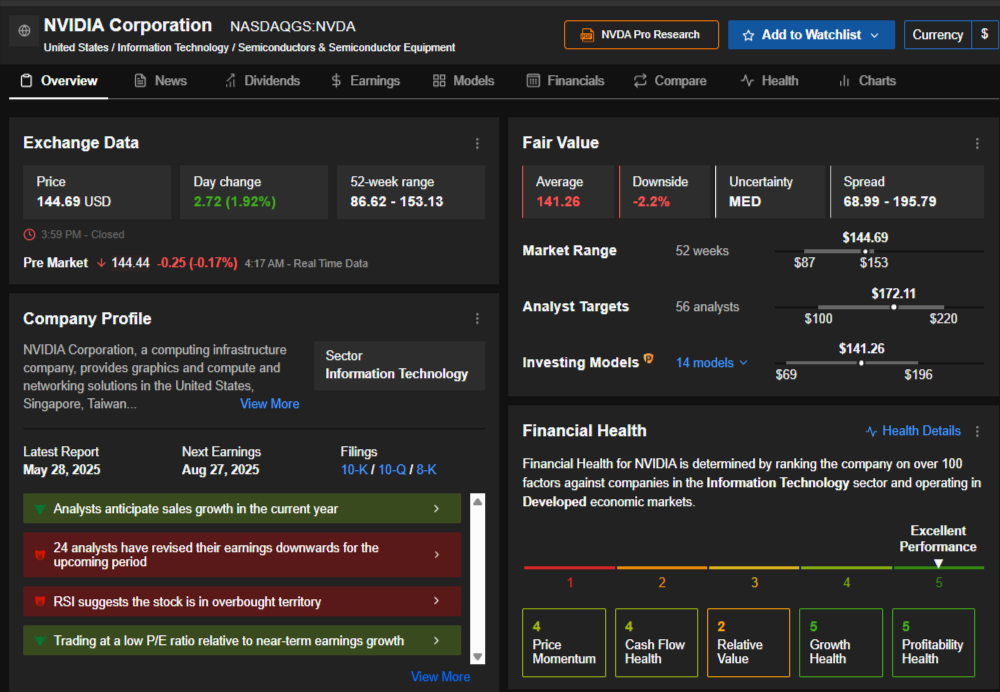
Task: Select the Price Momentum score card
Action: point(564,642)
